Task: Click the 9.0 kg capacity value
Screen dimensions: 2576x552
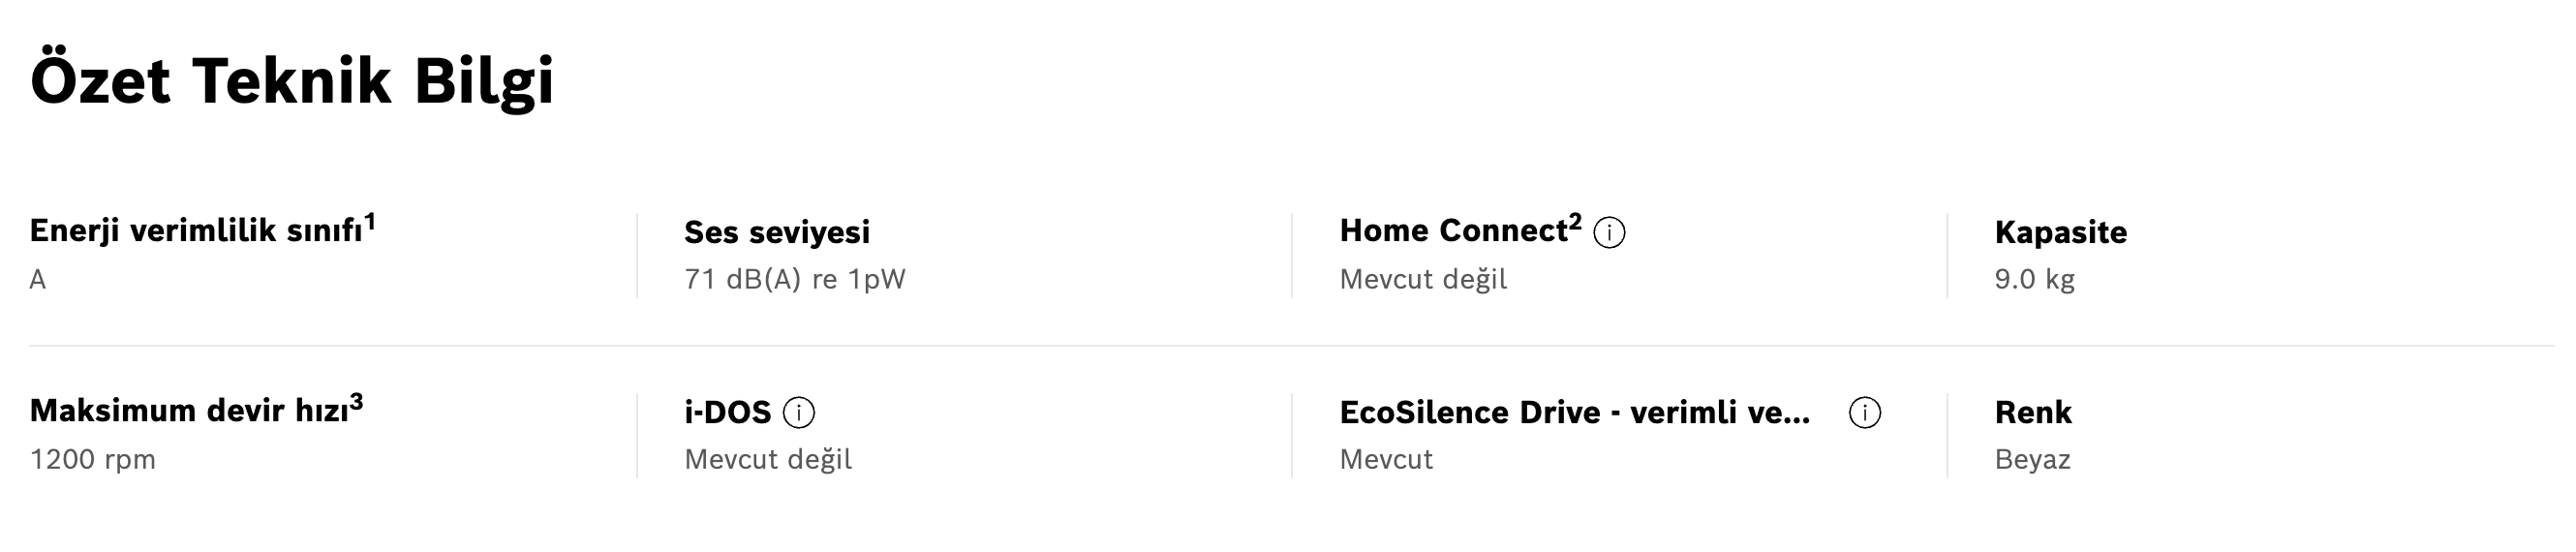Action: 2034,279
